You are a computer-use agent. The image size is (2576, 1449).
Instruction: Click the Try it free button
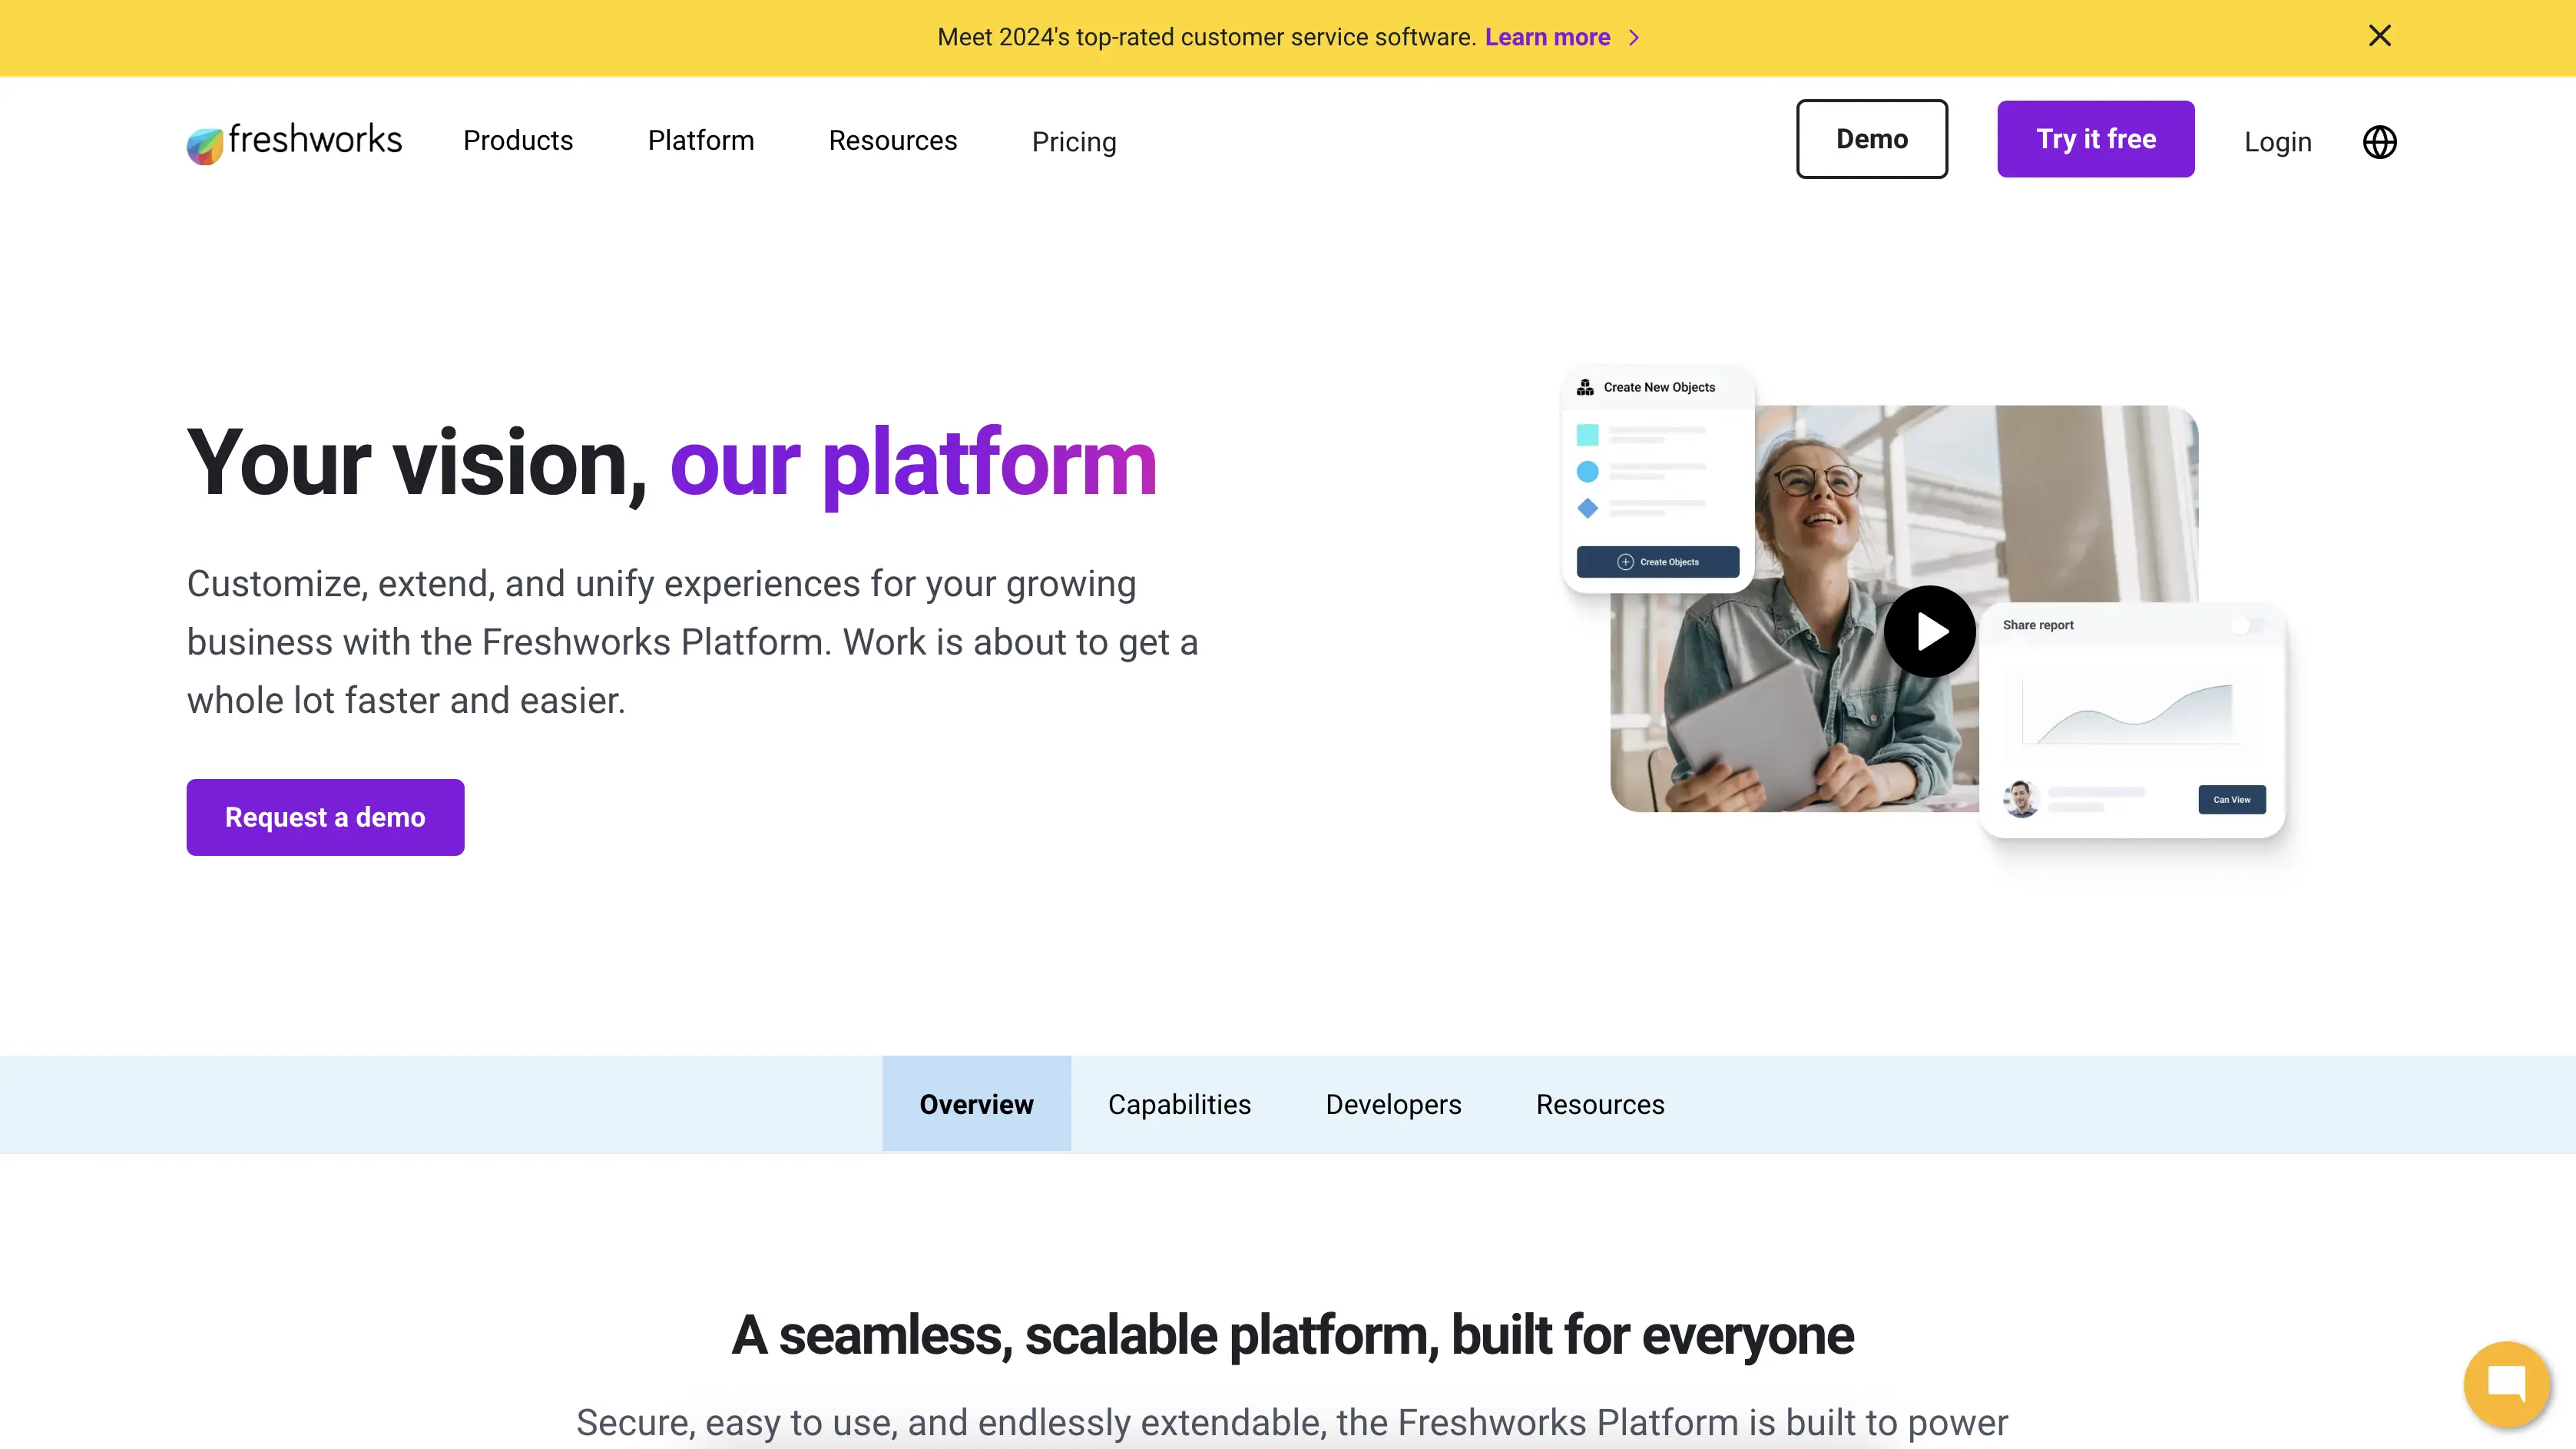click(2095, 139)
